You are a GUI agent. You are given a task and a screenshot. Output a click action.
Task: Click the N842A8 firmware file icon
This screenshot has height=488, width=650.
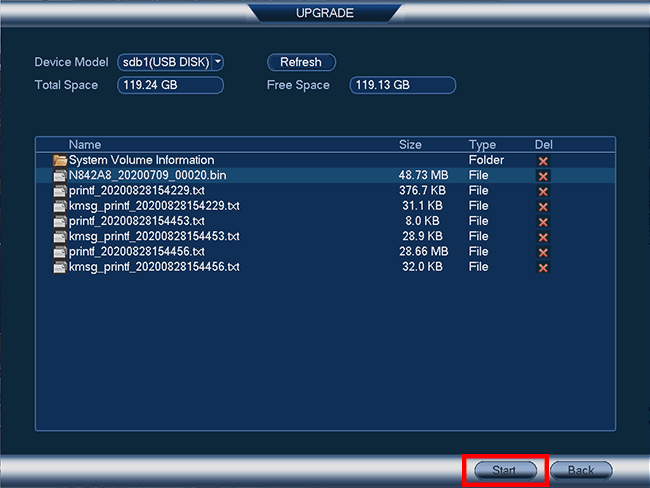(x=60, y=176)
